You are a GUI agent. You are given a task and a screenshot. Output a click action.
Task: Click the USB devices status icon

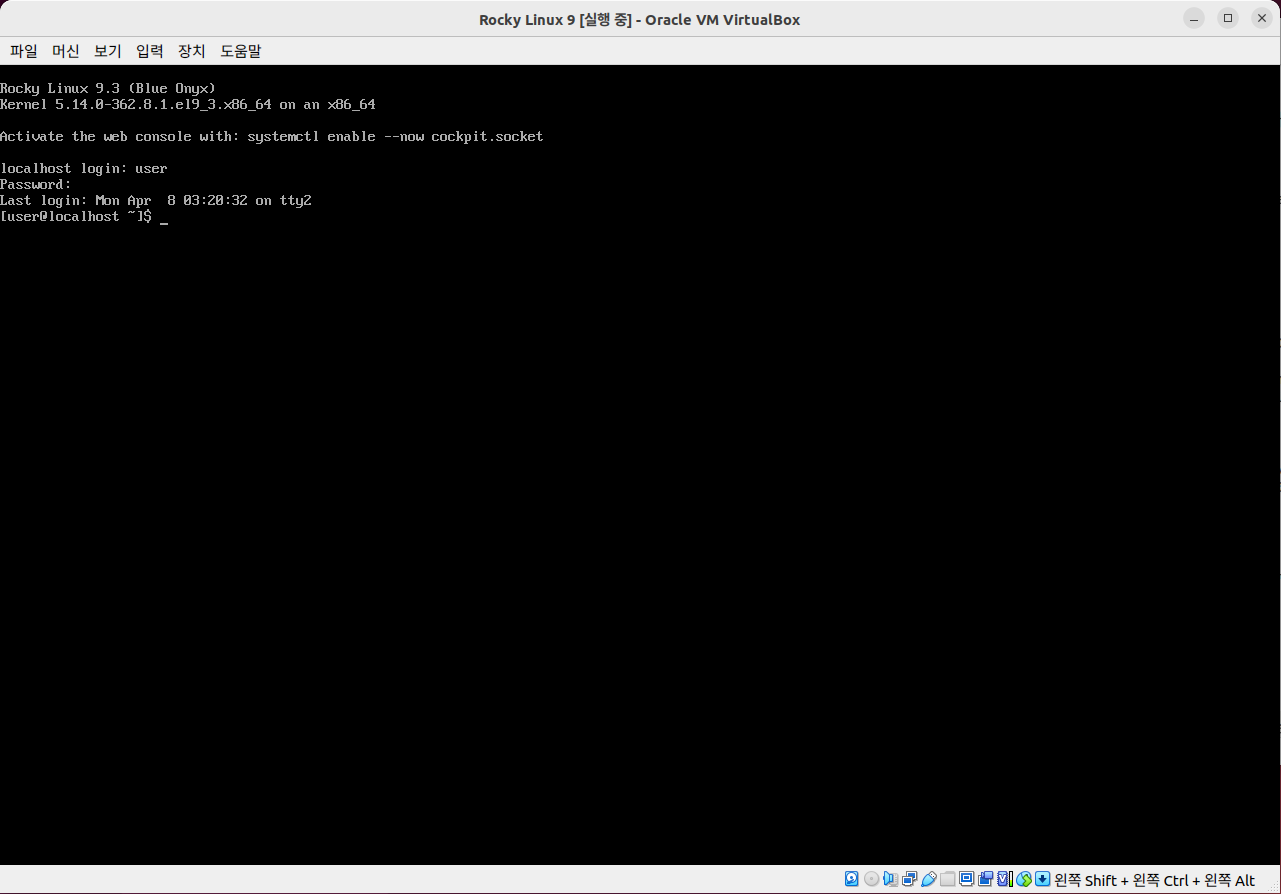(x=929, y=879)
